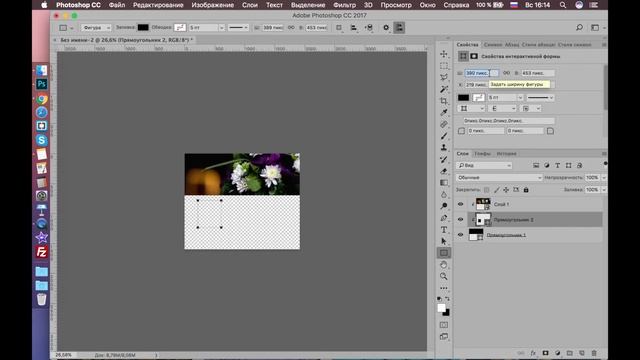Open path alignment options in options bar

(354, 27)
